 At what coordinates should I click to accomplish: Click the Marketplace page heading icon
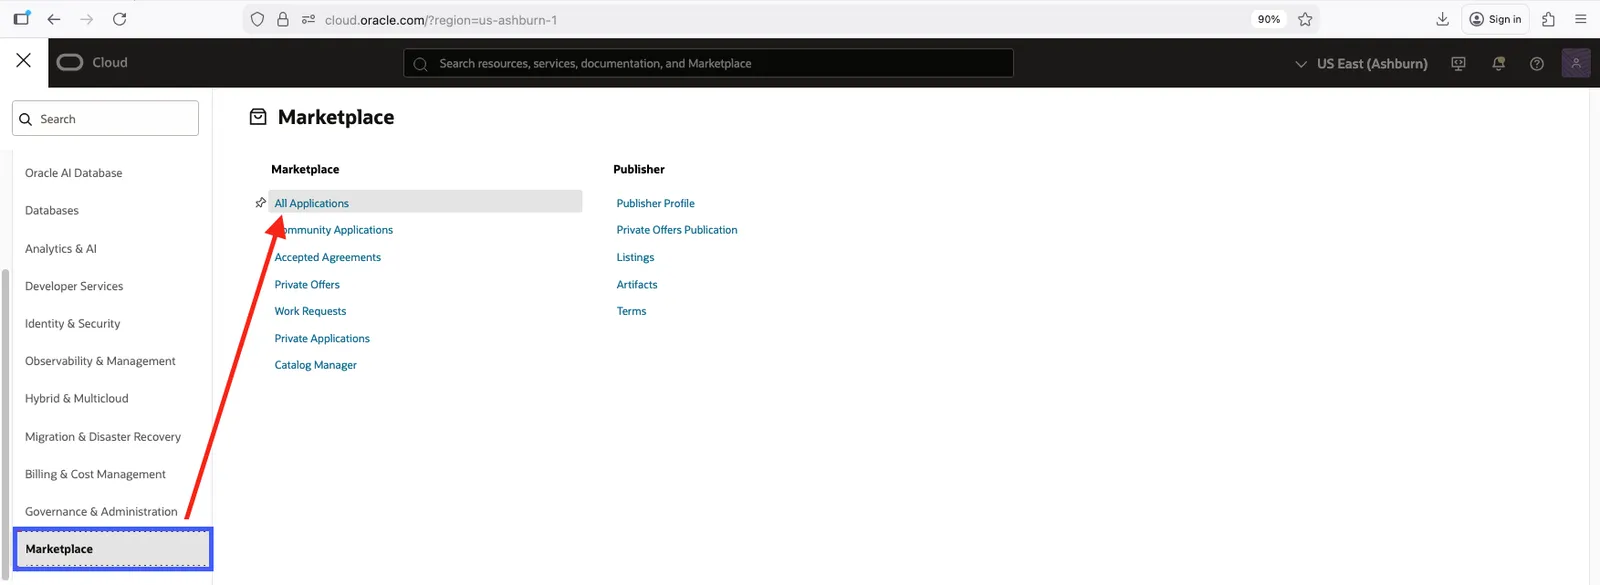coord(258,117)
